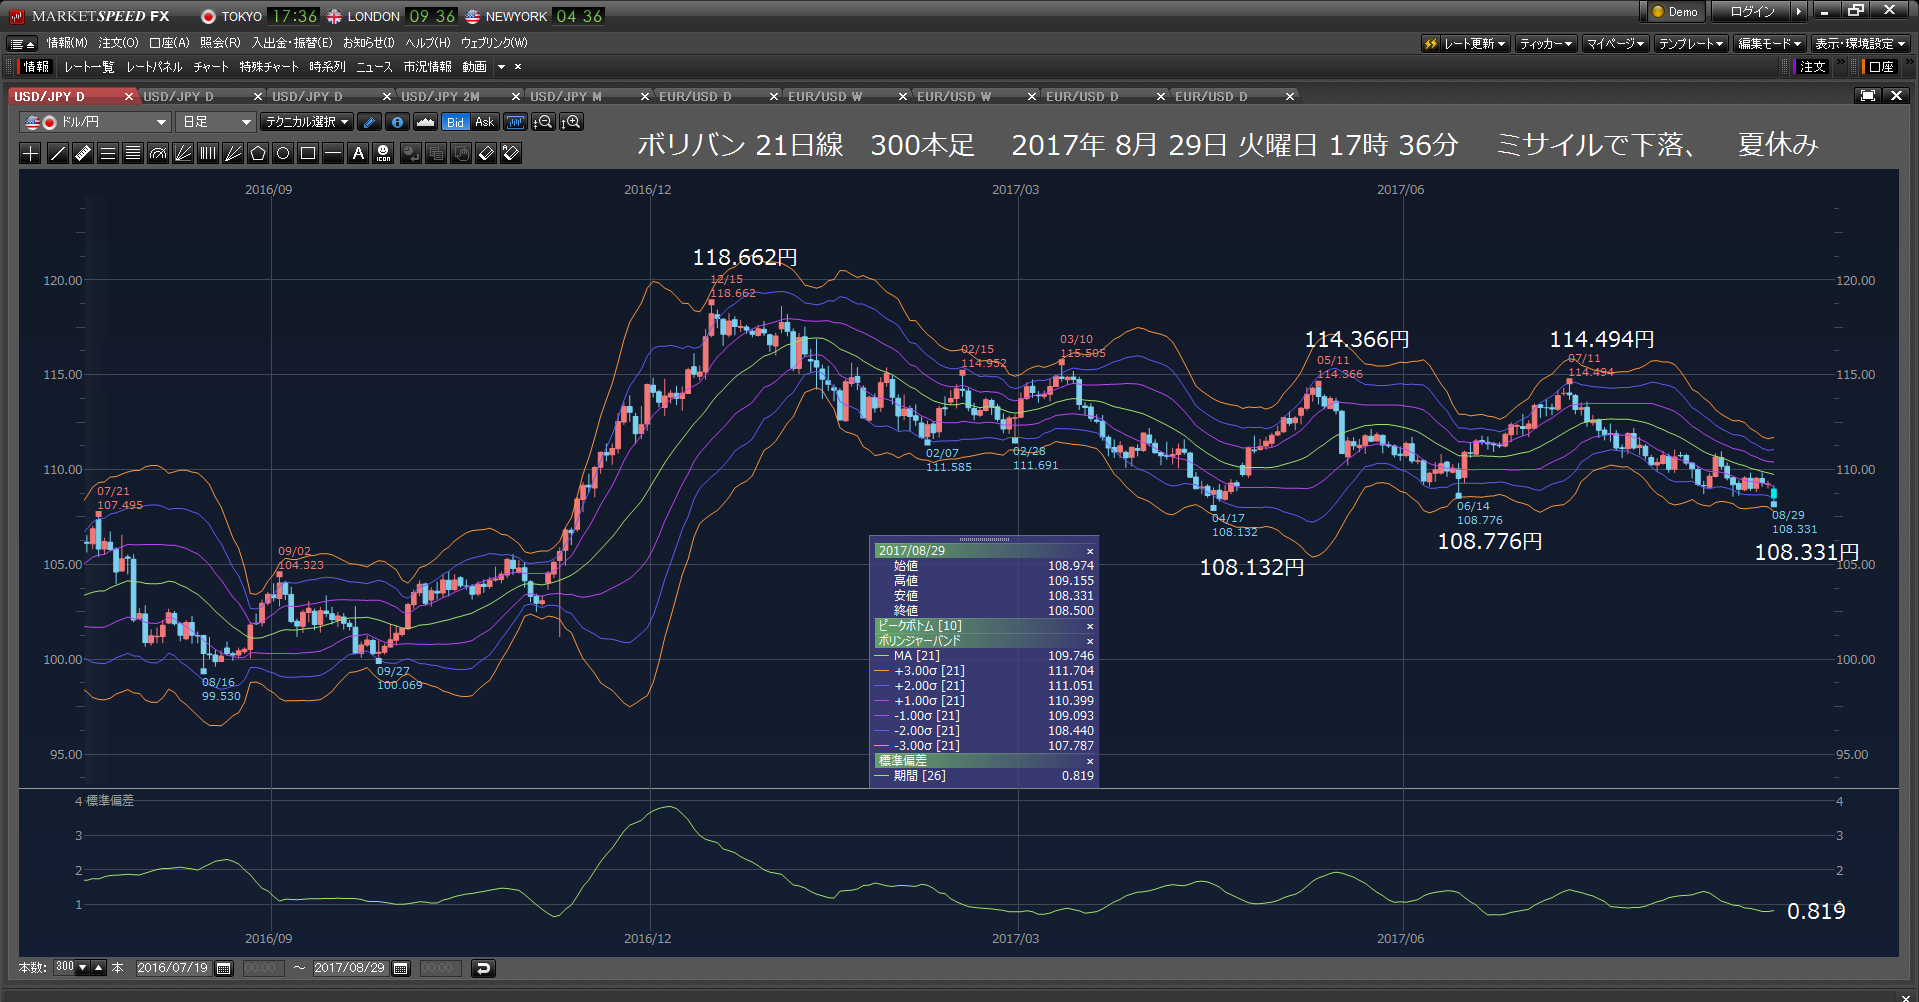Click the erase-all objects icon
This screenshot has height=1002, width=1919.
511,153
